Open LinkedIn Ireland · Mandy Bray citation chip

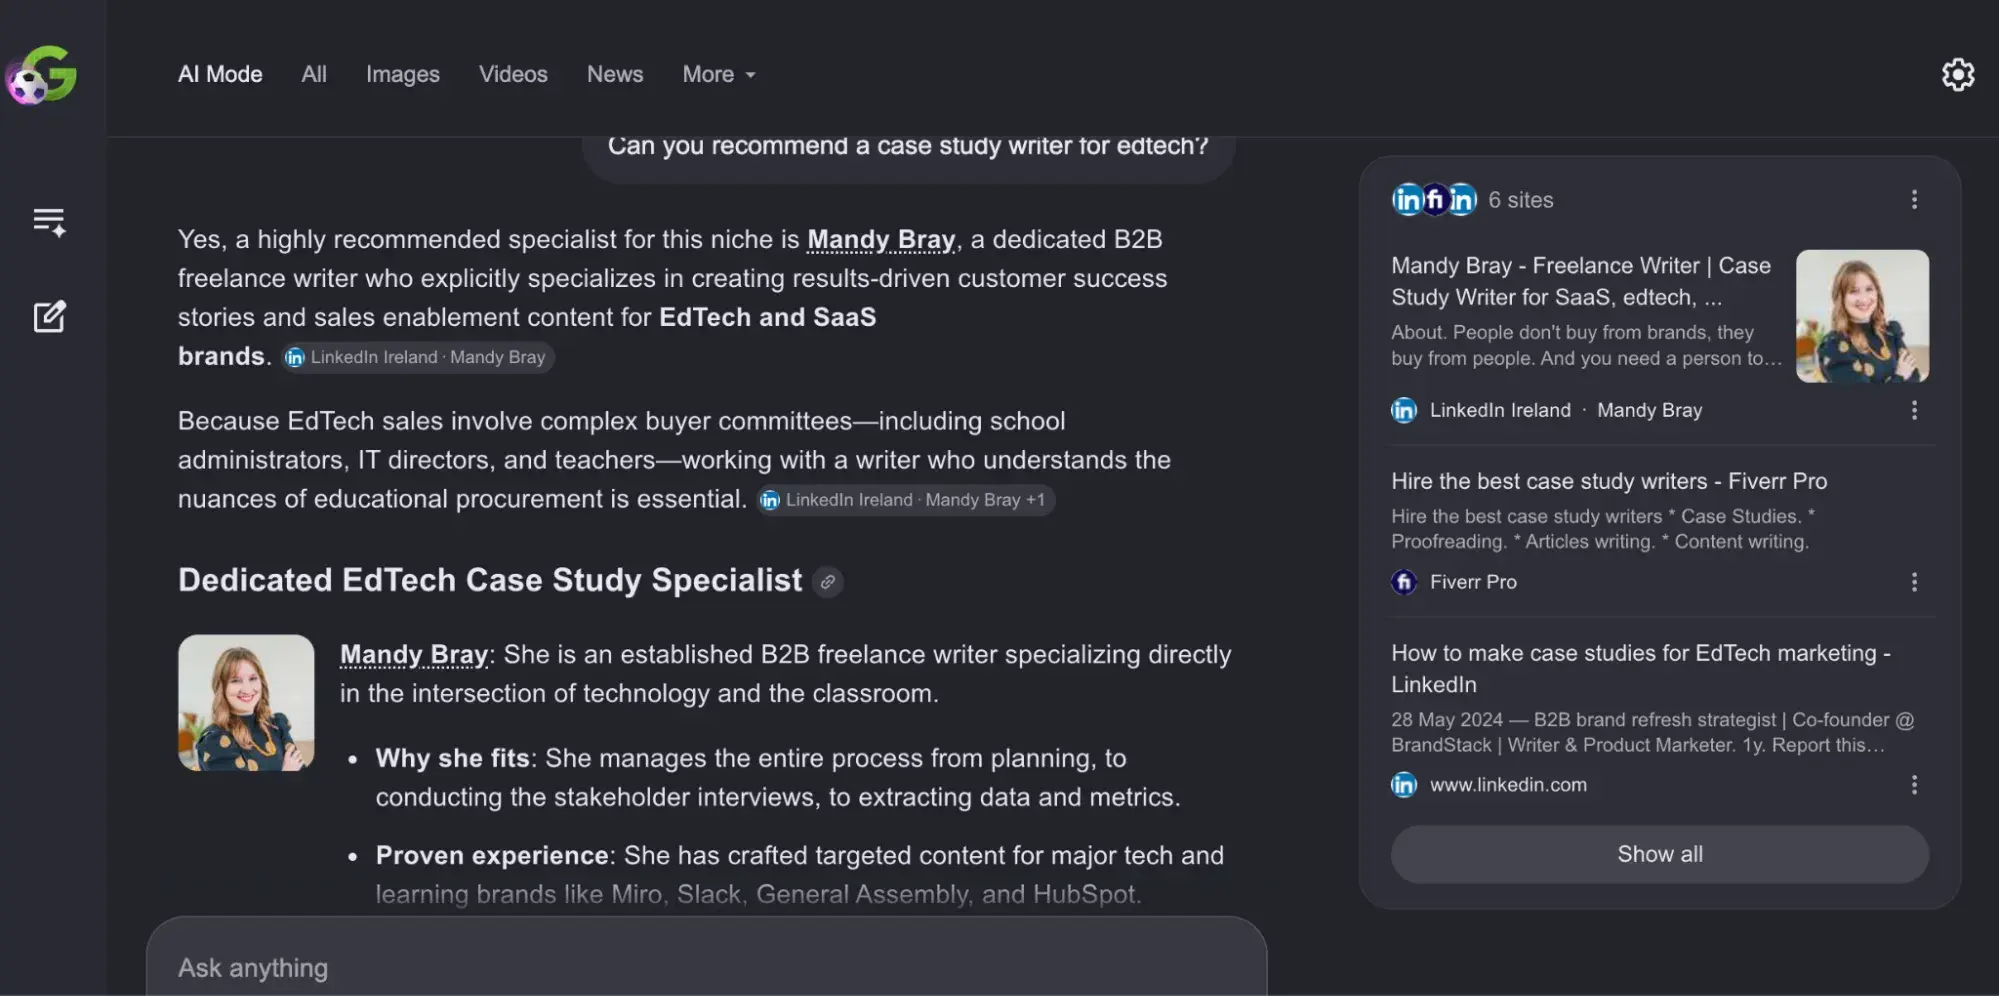tap(417, 357)
